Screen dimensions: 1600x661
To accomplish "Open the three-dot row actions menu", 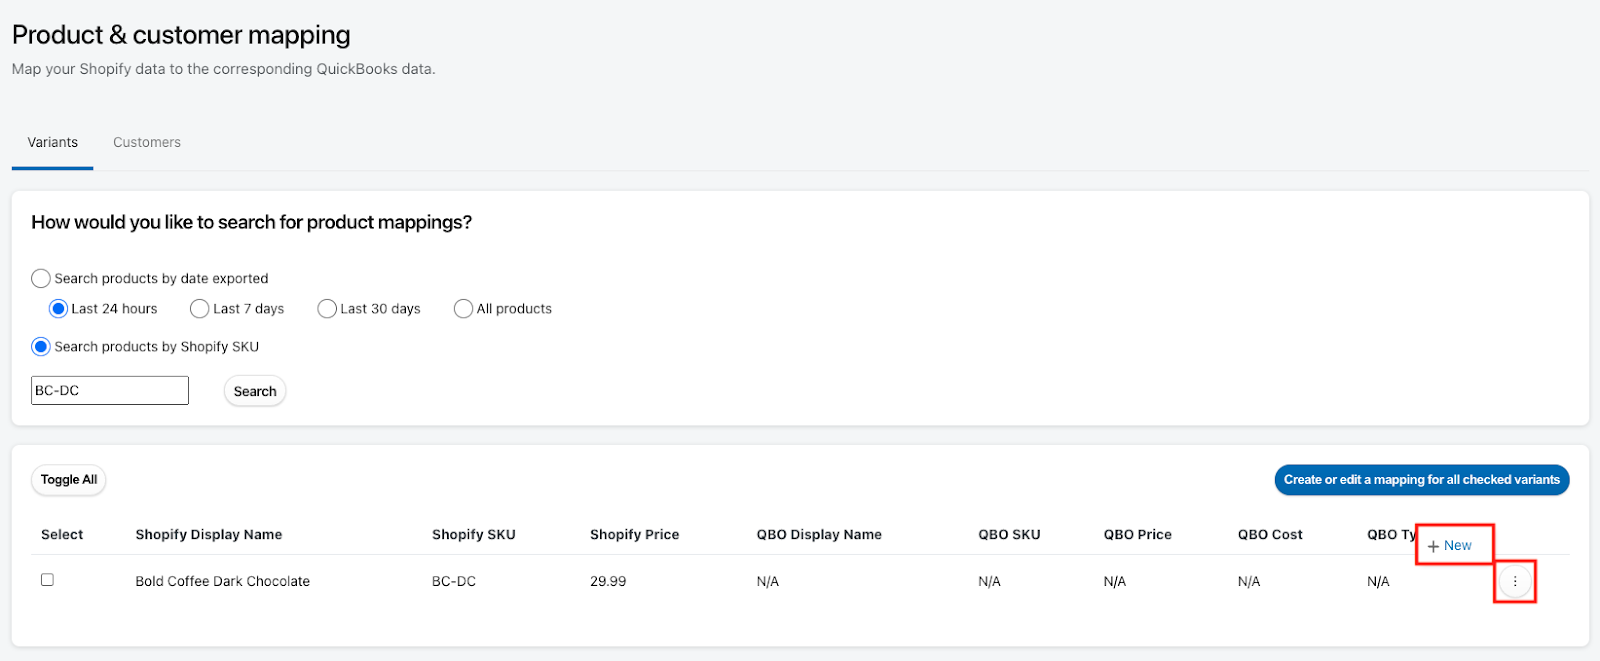I will (1515, 581).
